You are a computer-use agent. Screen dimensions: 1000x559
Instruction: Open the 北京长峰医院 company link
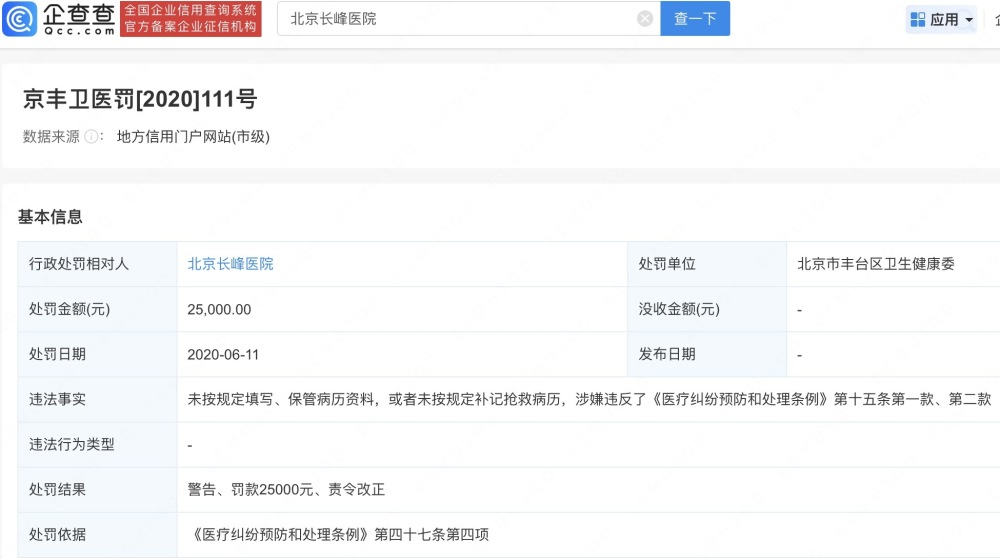(230, 264)
